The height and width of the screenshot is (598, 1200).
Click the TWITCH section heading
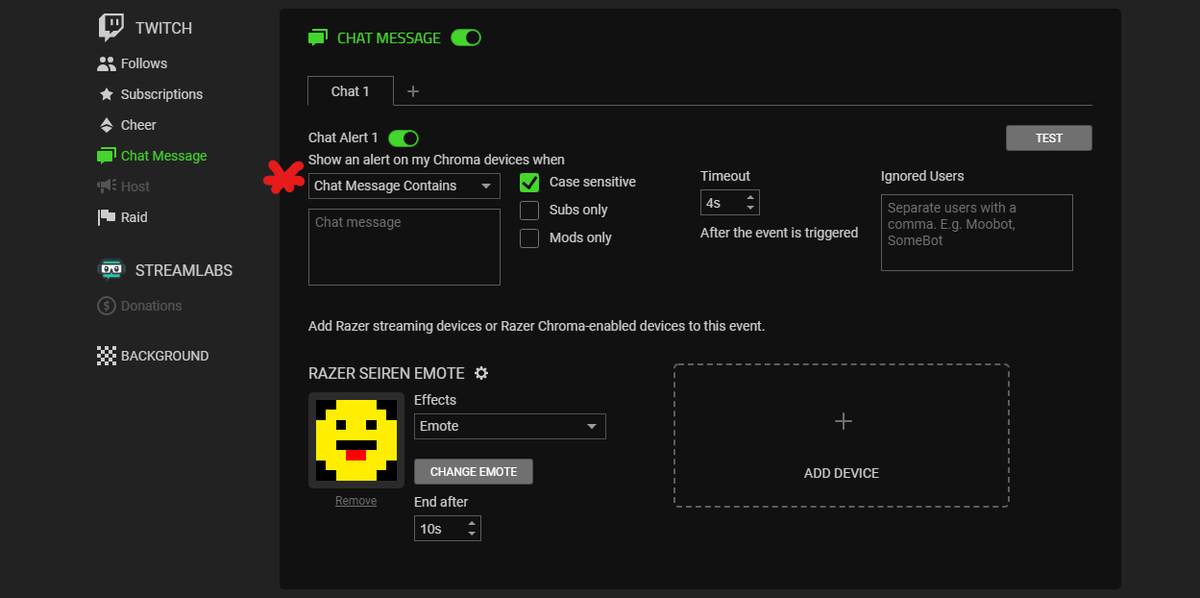(164, 28)
